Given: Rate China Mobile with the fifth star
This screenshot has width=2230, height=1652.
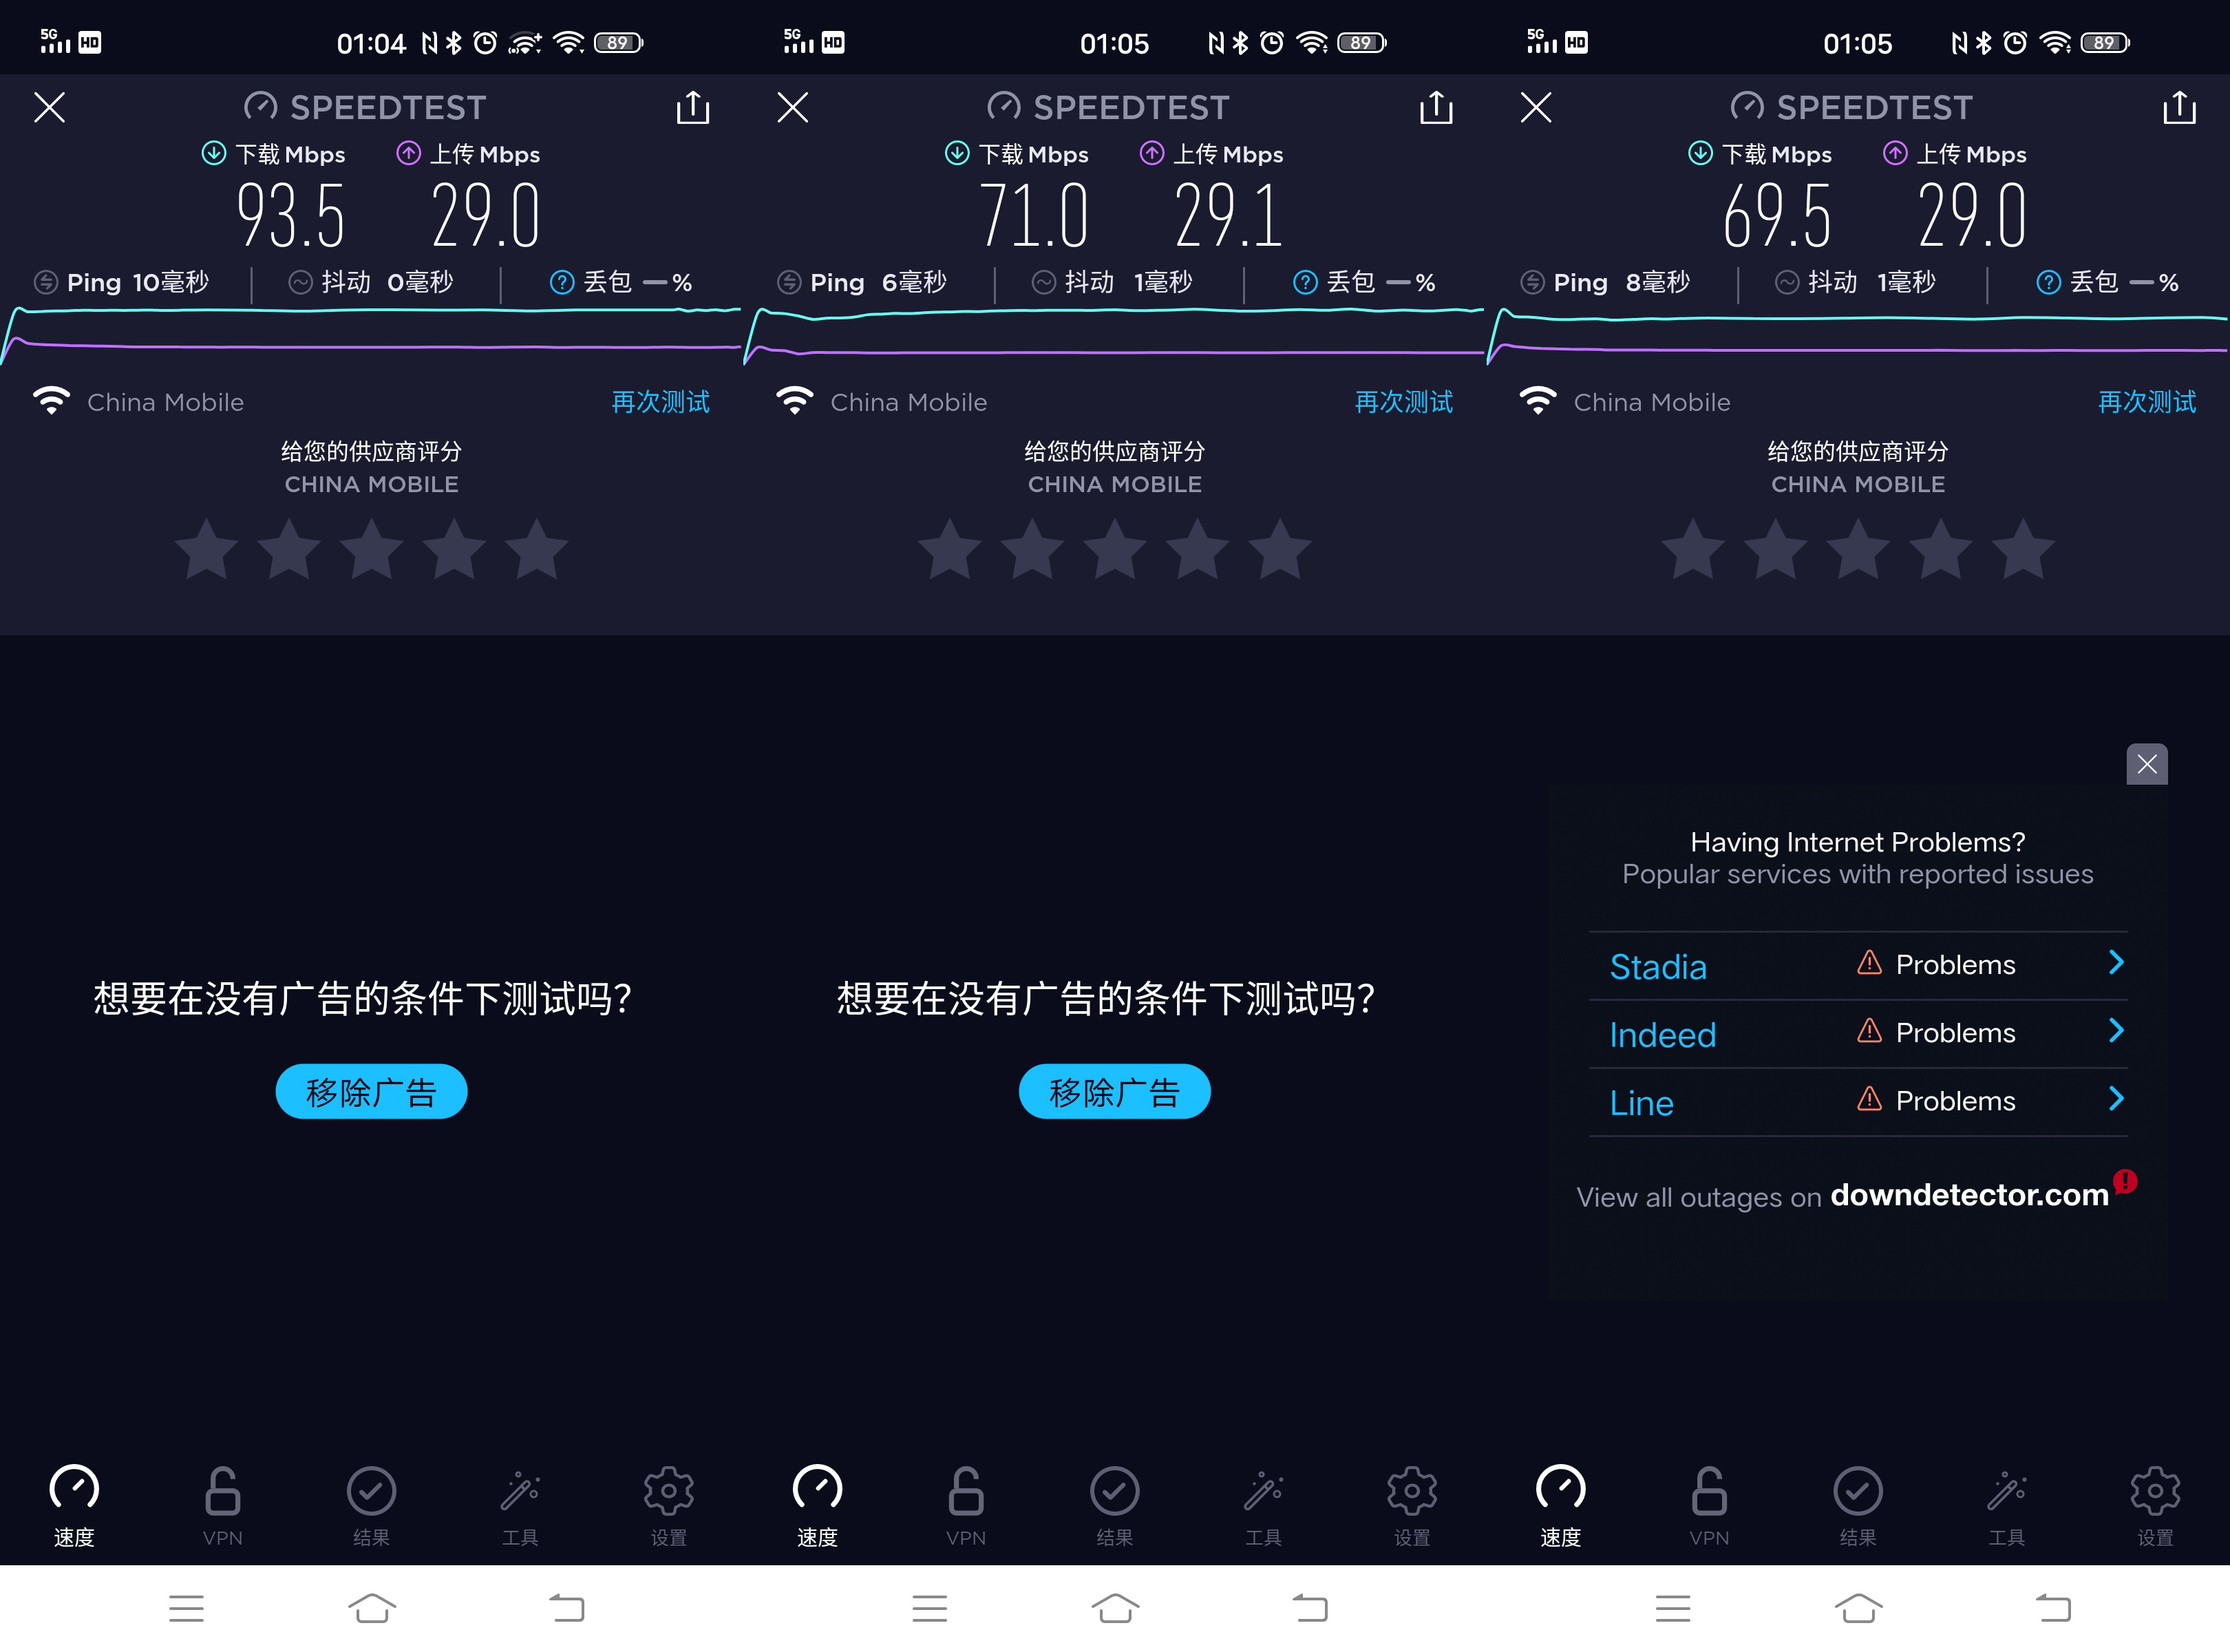Looking at the screenshot, I should pos(537,549).
